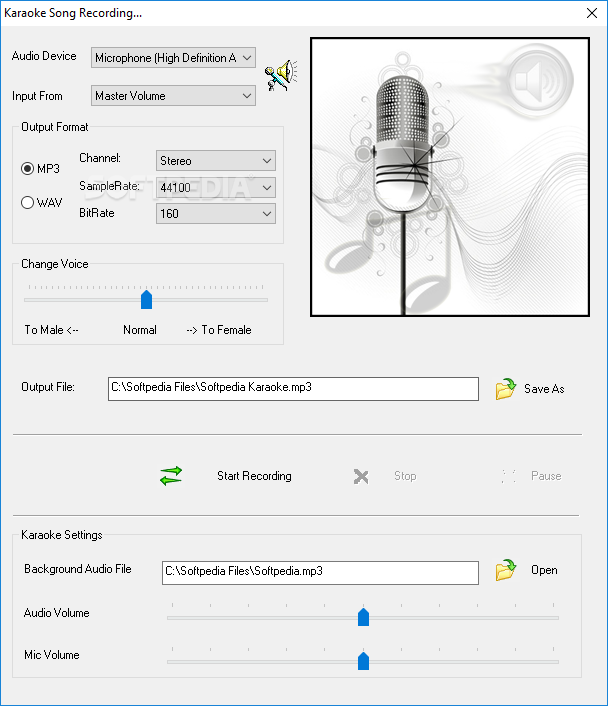The image size is (608, 706).
Task: Click the 'SampleRate:' label
Action: [x=109, y=186]
